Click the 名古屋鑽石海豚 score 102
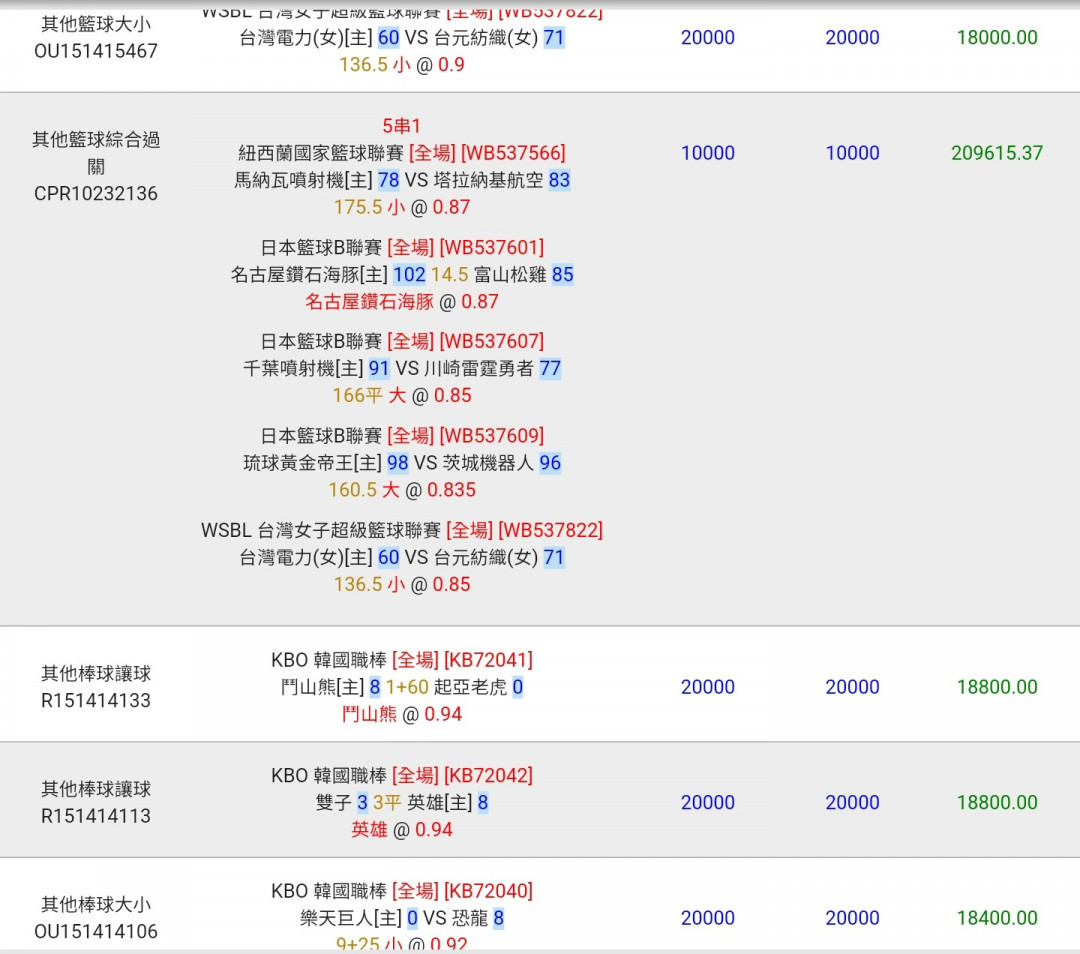This screenshot has width=1080, height=954. pos(409,275)
